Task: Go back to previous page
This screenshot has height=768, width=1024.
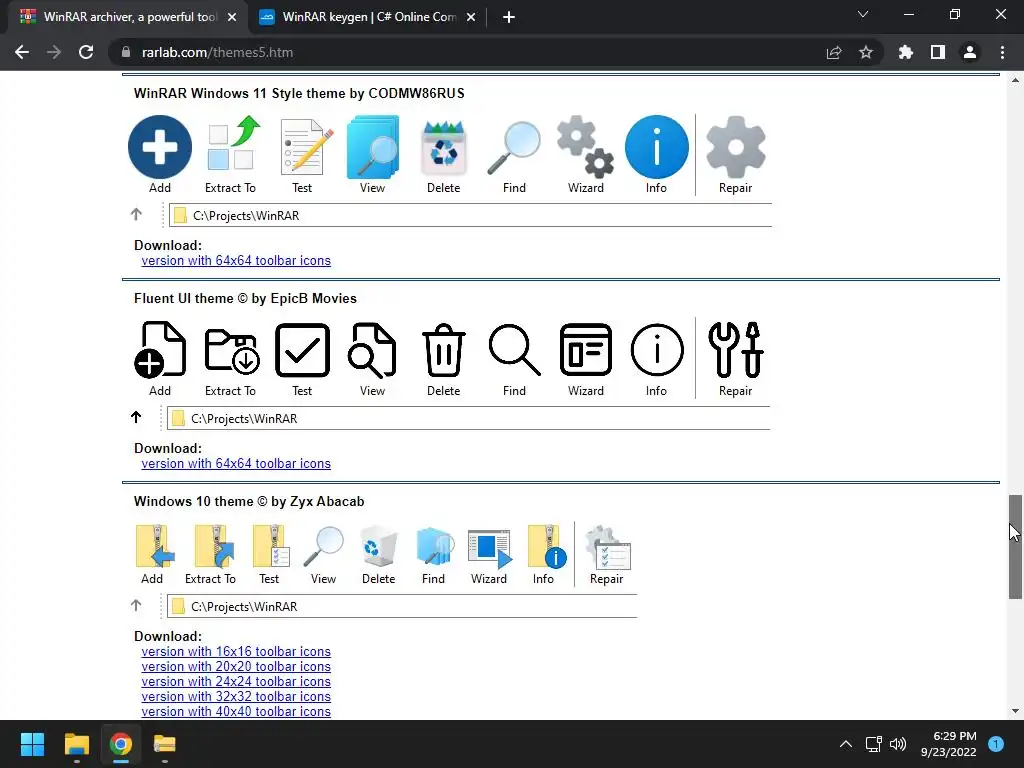Action: tap(22, 52)
